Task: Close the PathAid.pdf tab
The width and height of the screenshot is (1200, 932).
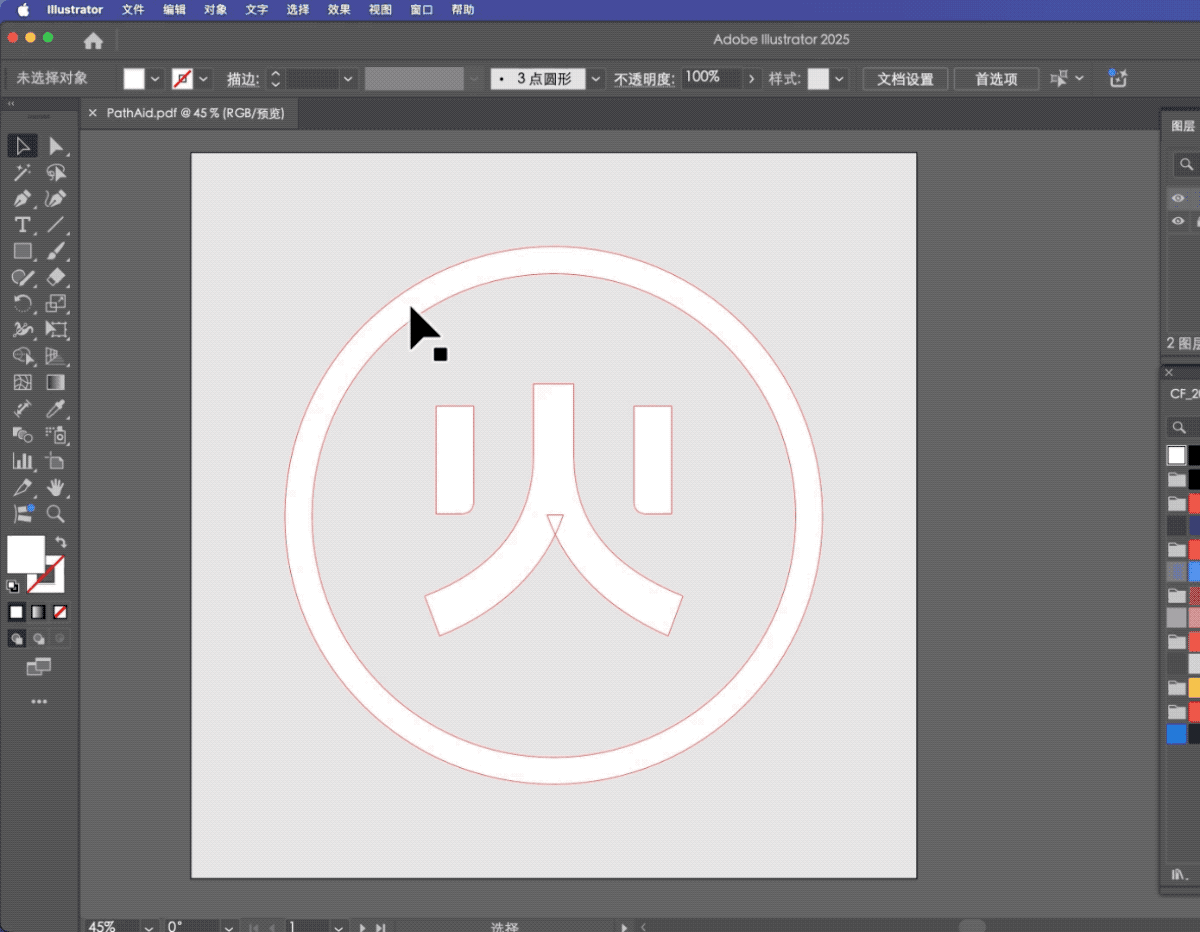Action: point(92,113)
